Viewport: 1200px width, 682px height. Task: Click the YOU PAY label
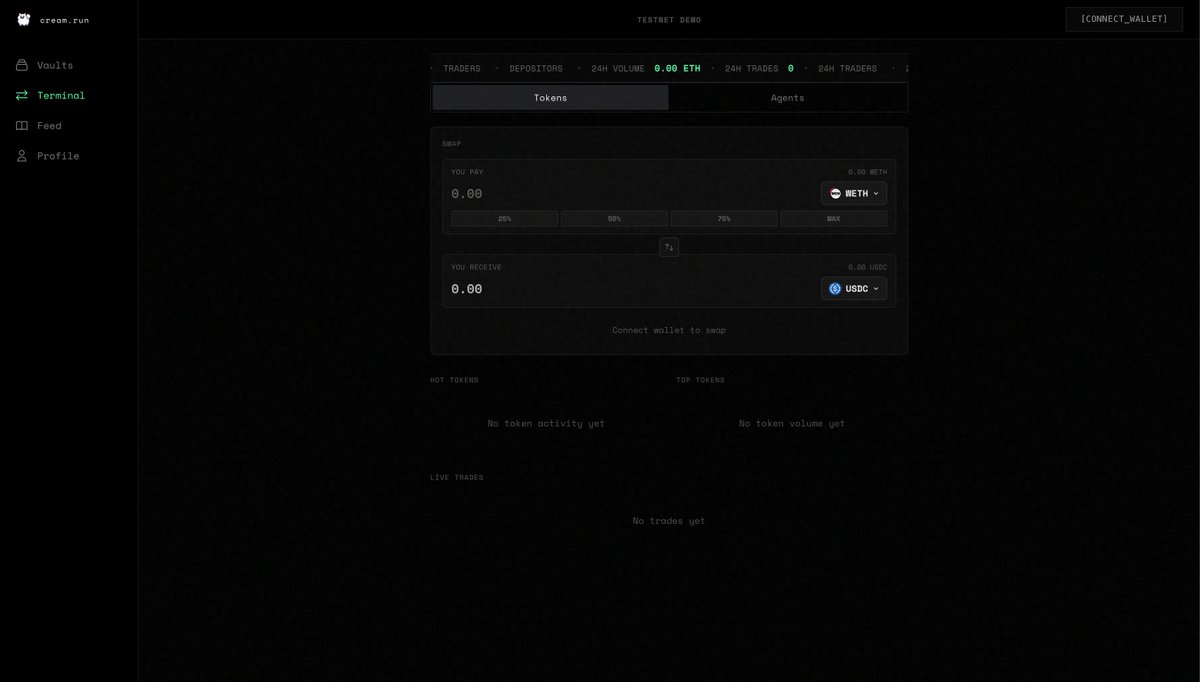[467, 172]
